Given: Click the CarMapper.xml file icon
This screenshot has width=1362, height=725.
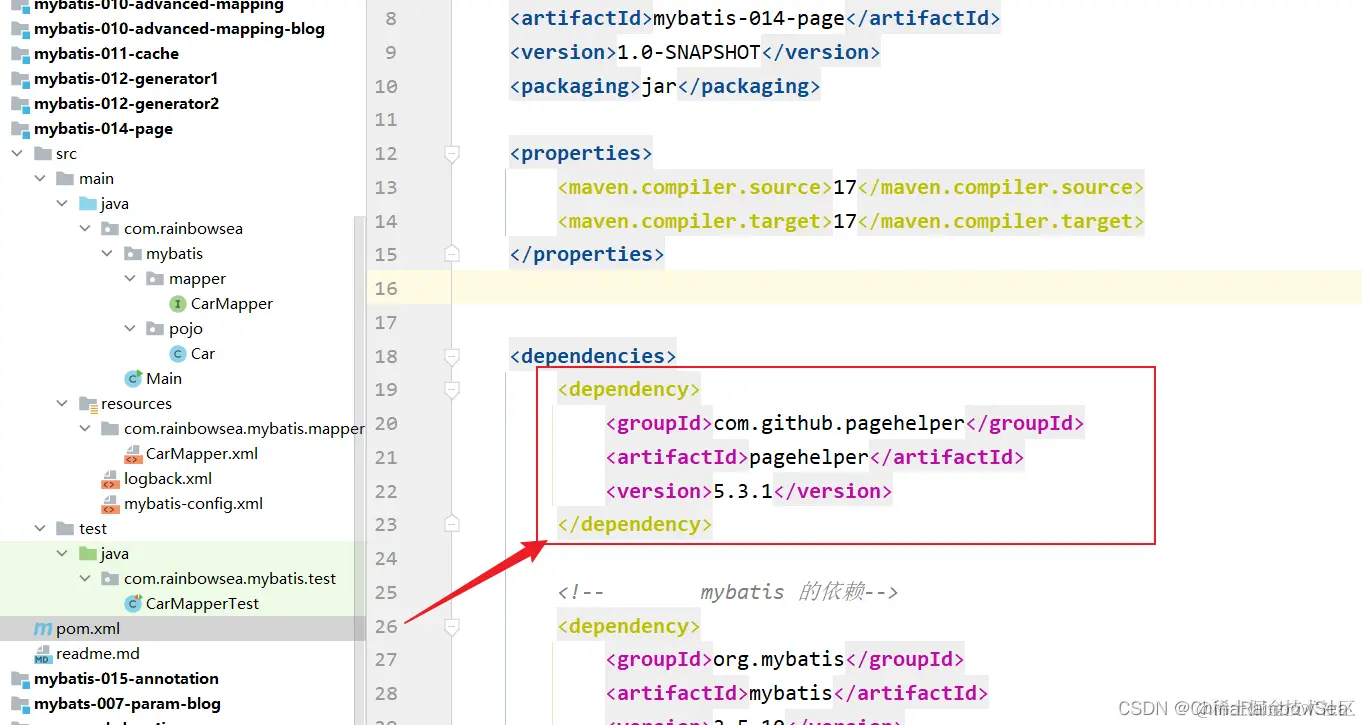Looking at the screenshot, I should [133, 454].
